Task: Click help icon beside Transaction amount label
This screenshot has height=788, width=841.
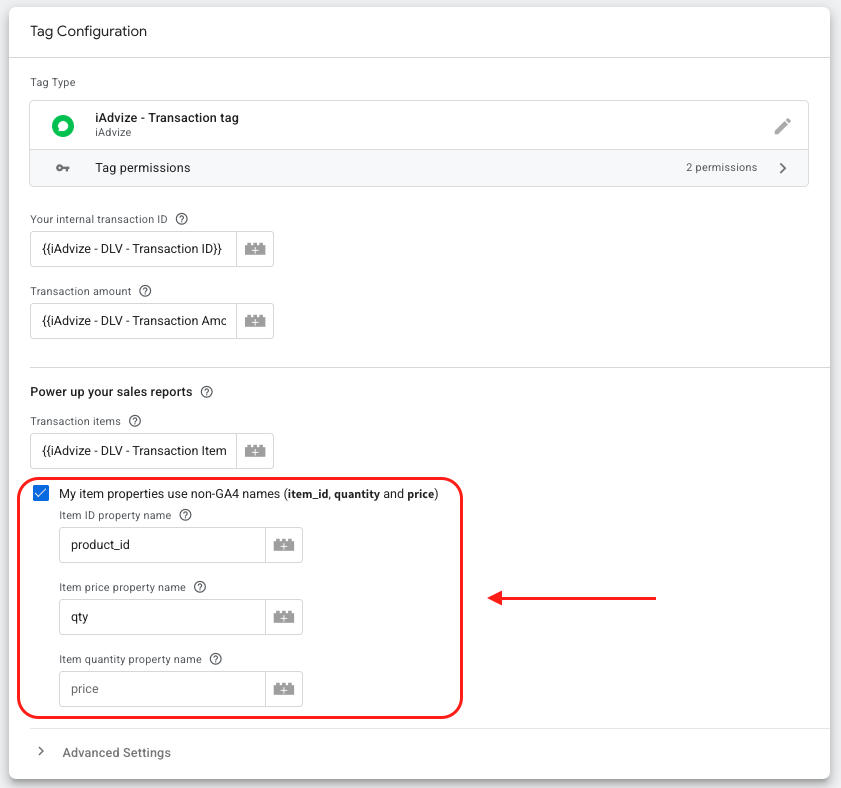Action: [145, 291]
